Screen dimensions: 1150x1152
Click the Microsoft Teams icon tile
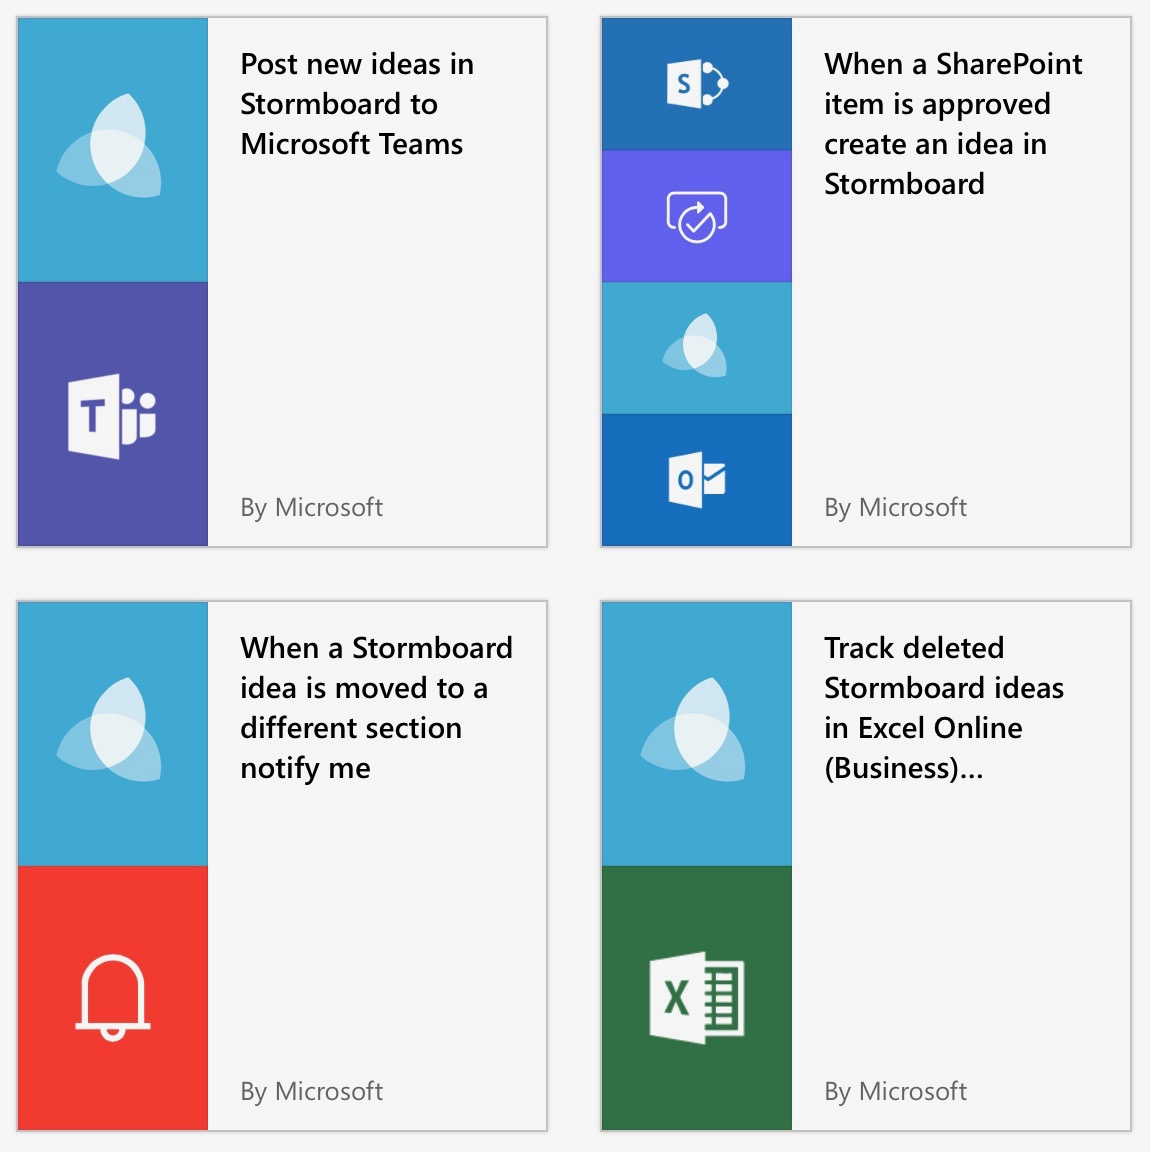coord(112,414)
